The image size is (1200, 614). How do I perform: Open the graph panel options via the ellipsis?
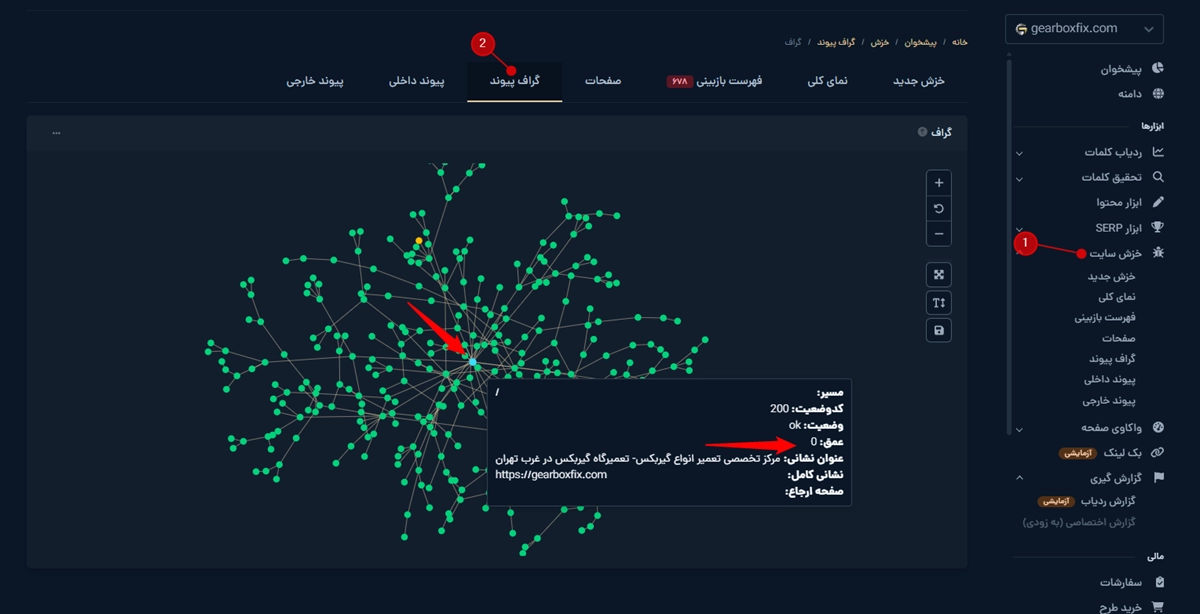coord(56,131)
